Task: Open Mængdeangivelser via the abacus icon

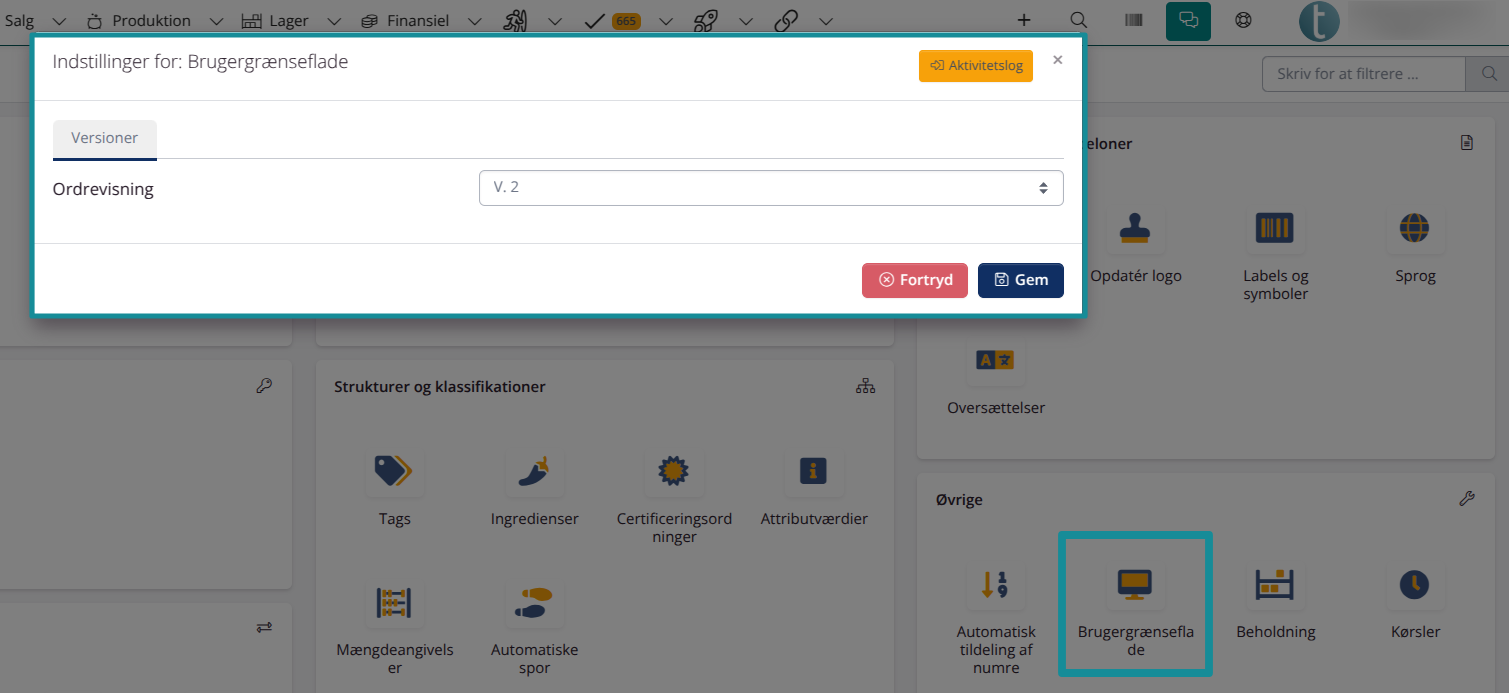Action: coord(394,603)
